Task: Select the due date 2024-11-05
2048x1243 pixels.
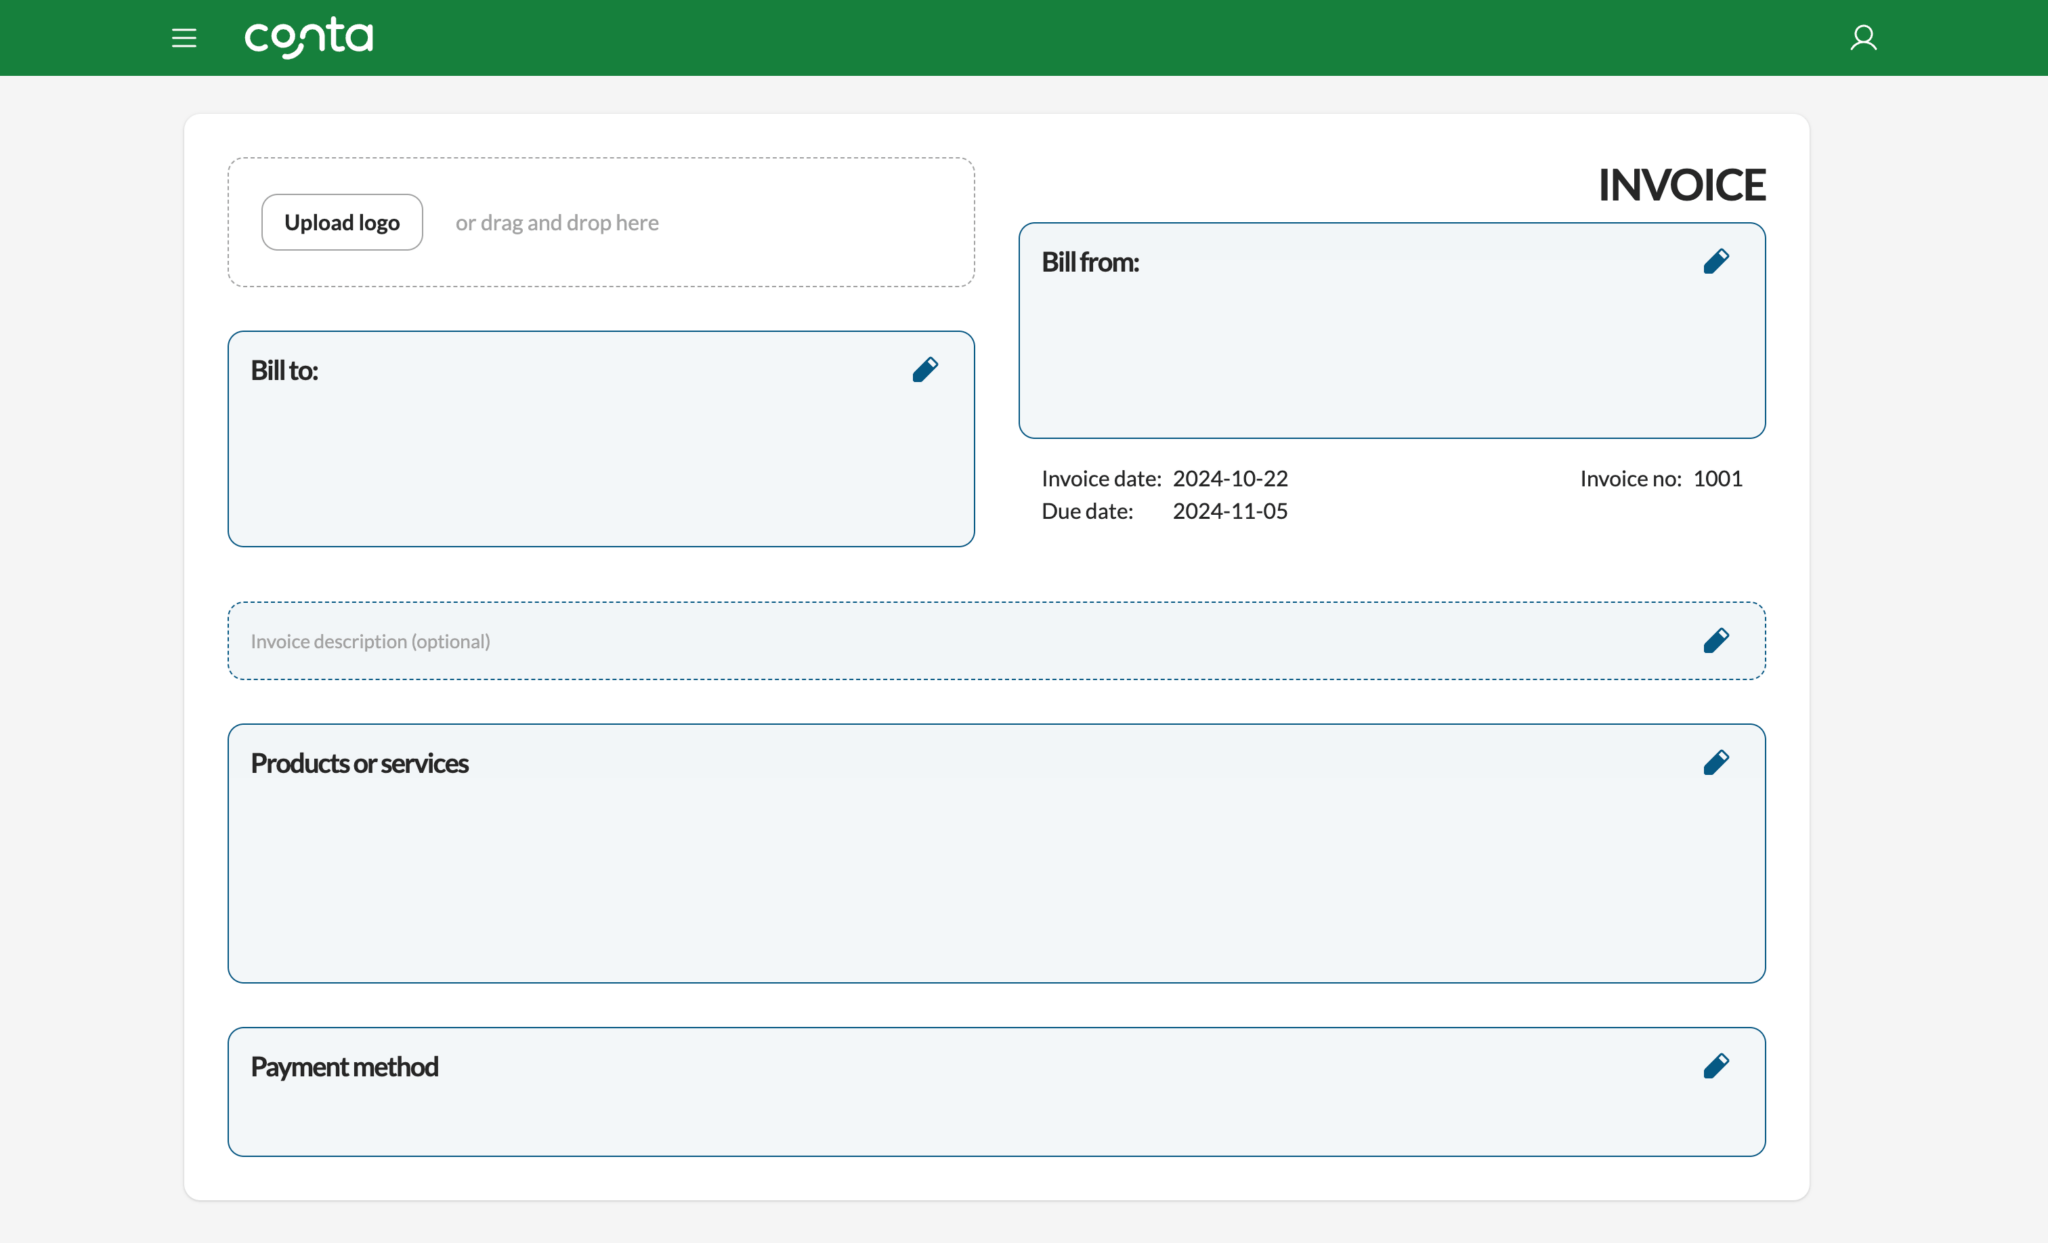Action: coord(1229,511)
